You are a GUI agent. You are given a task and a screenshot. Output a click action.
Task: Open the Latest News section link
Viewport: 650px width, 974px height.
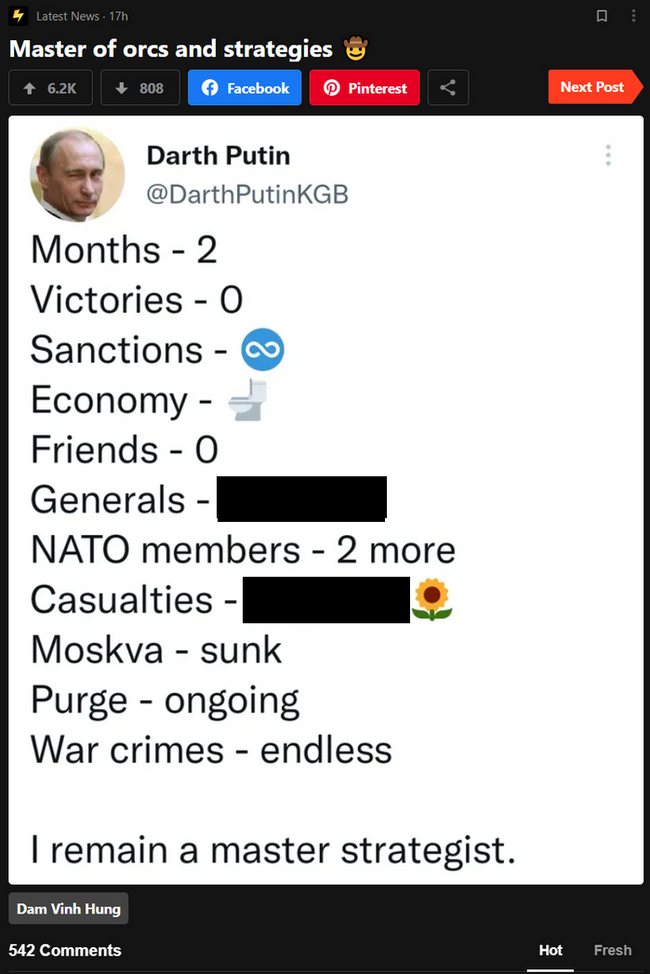tap(66, 16)
